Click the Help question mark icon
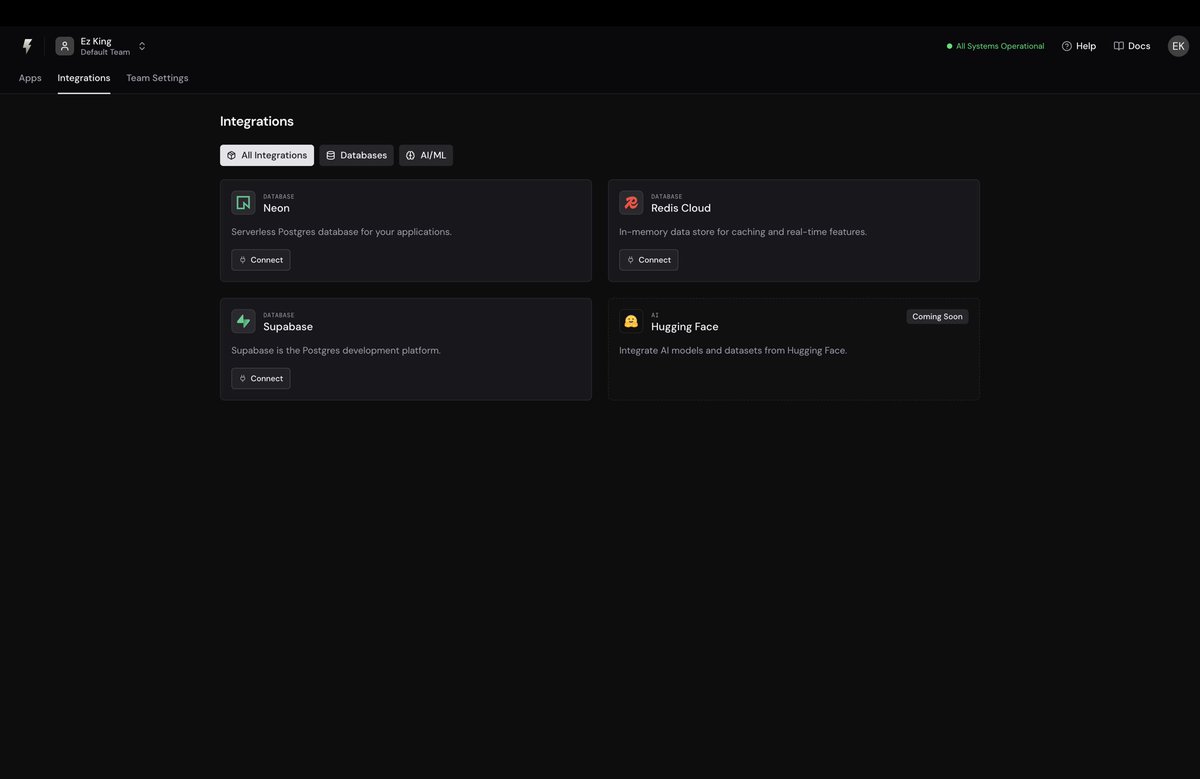The image size is (1200, 779). pos(1067,46)
